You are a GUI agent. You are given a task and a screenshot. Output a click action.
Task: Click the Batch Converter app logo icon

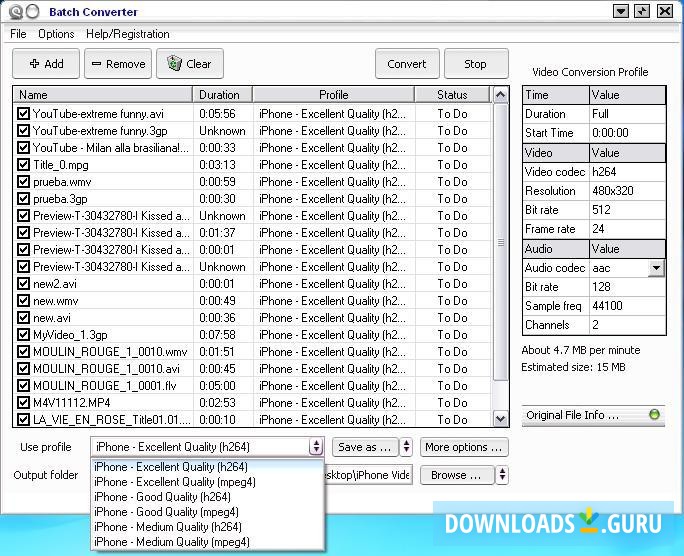coord(15,11)
